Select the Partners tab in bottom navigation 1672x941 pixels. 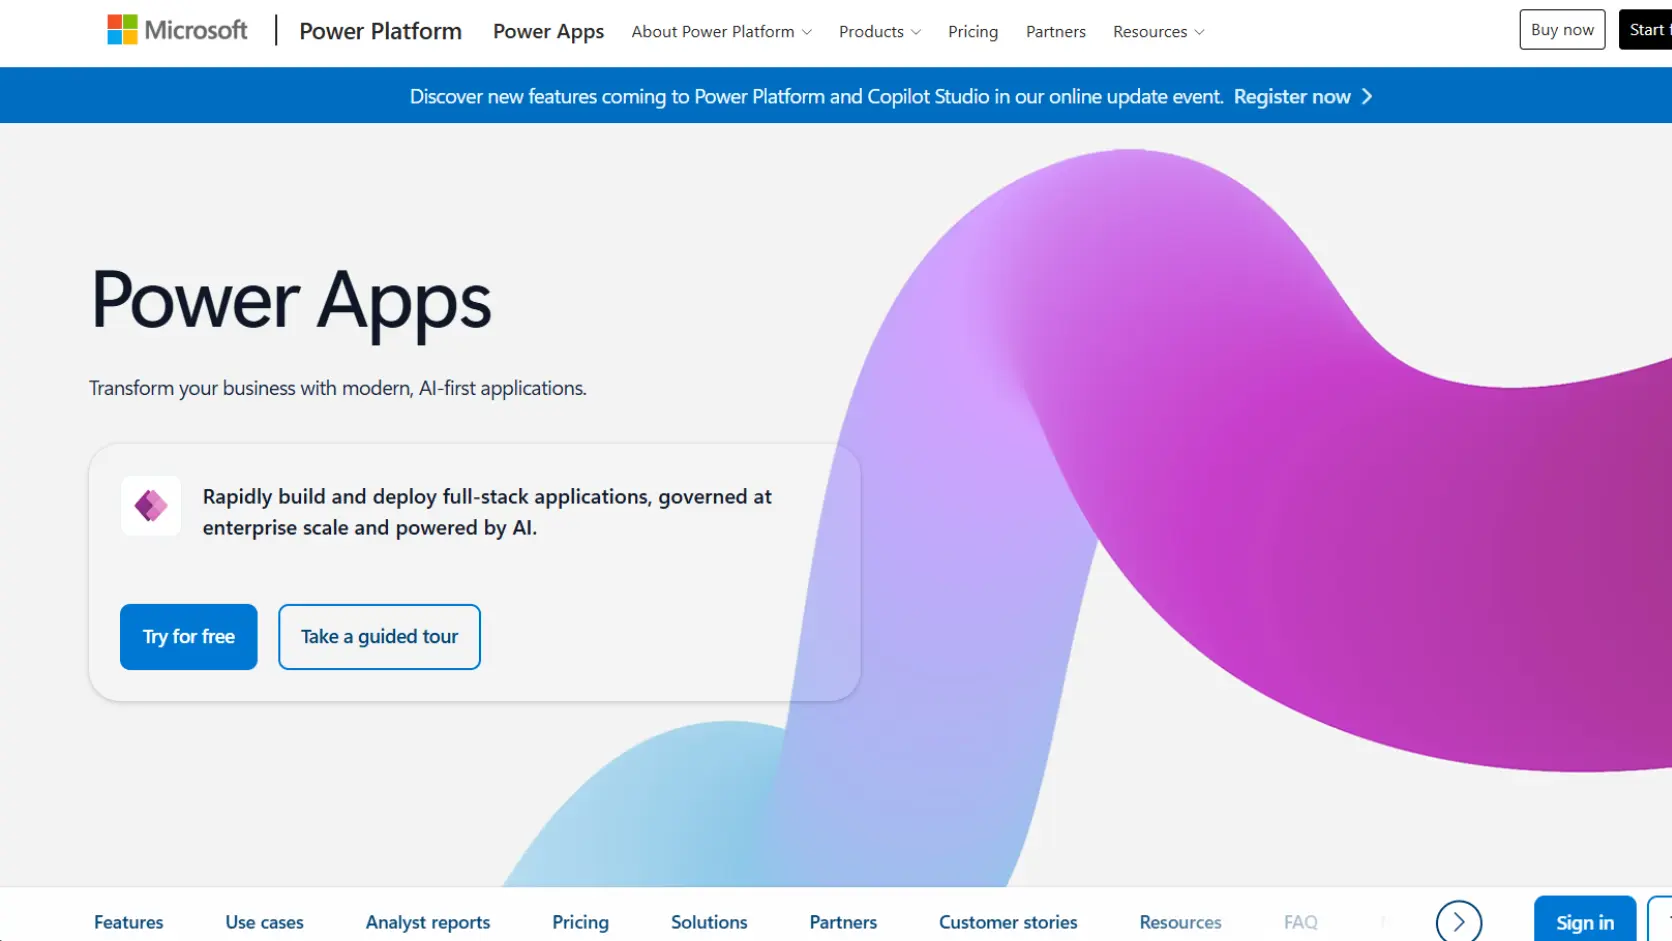pyautogui.click(x=843, y=922)
